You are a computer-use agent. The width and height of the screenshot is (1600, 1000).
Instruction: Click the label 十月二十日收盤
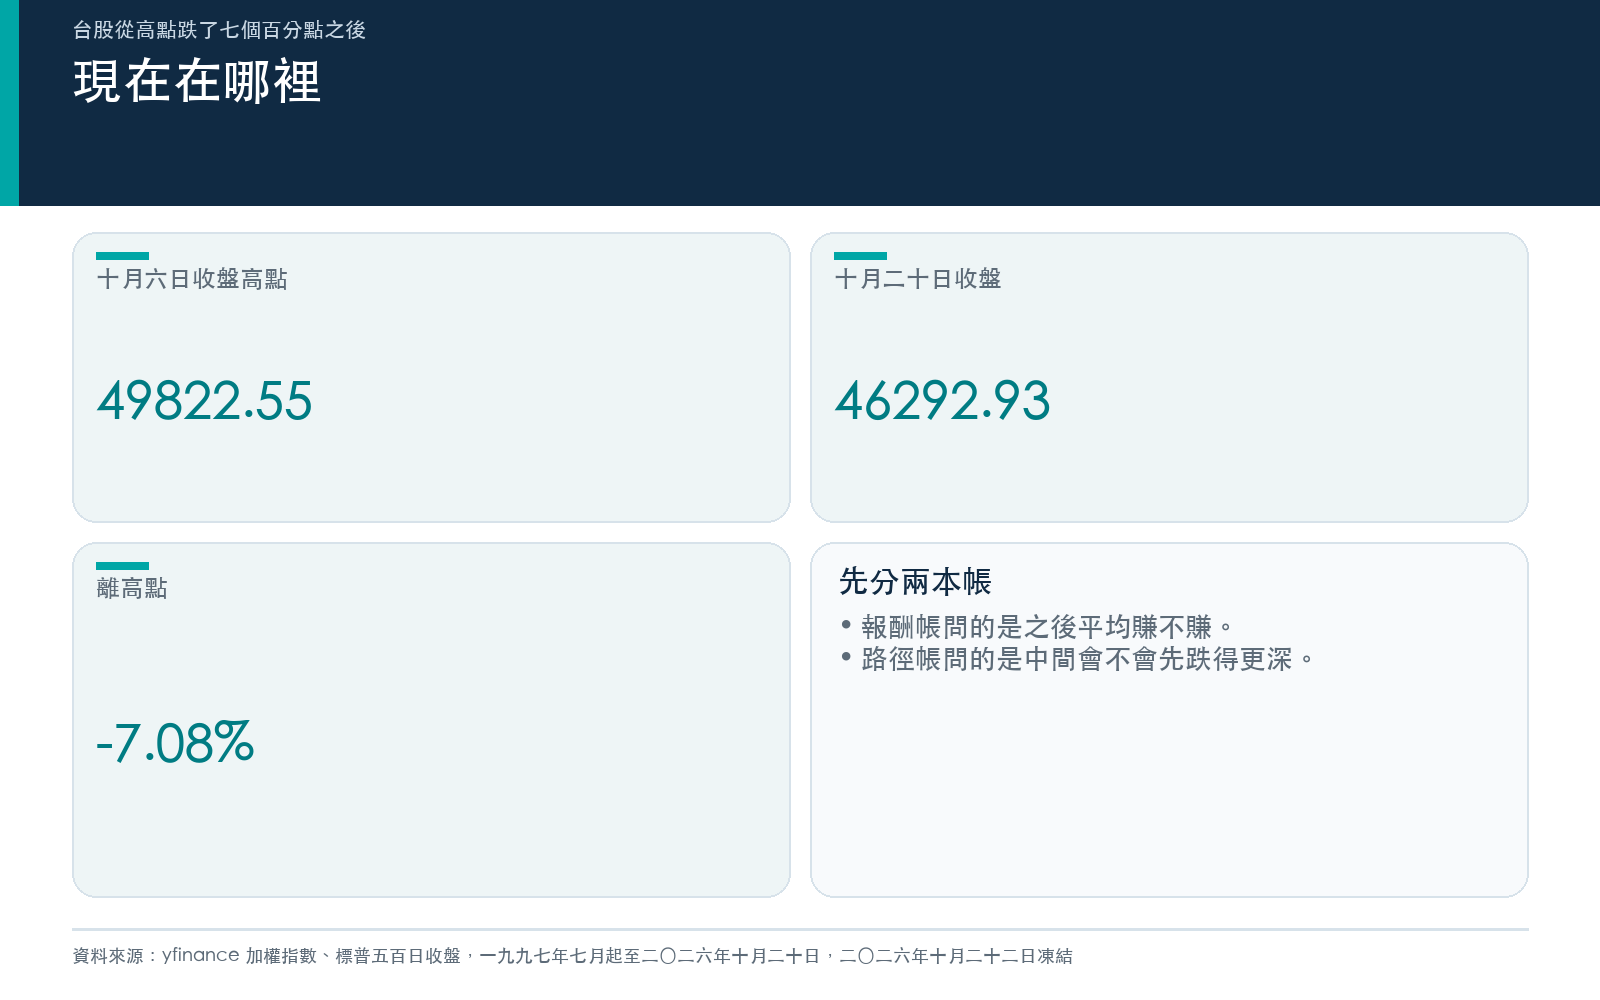click(x=918, y=279)
